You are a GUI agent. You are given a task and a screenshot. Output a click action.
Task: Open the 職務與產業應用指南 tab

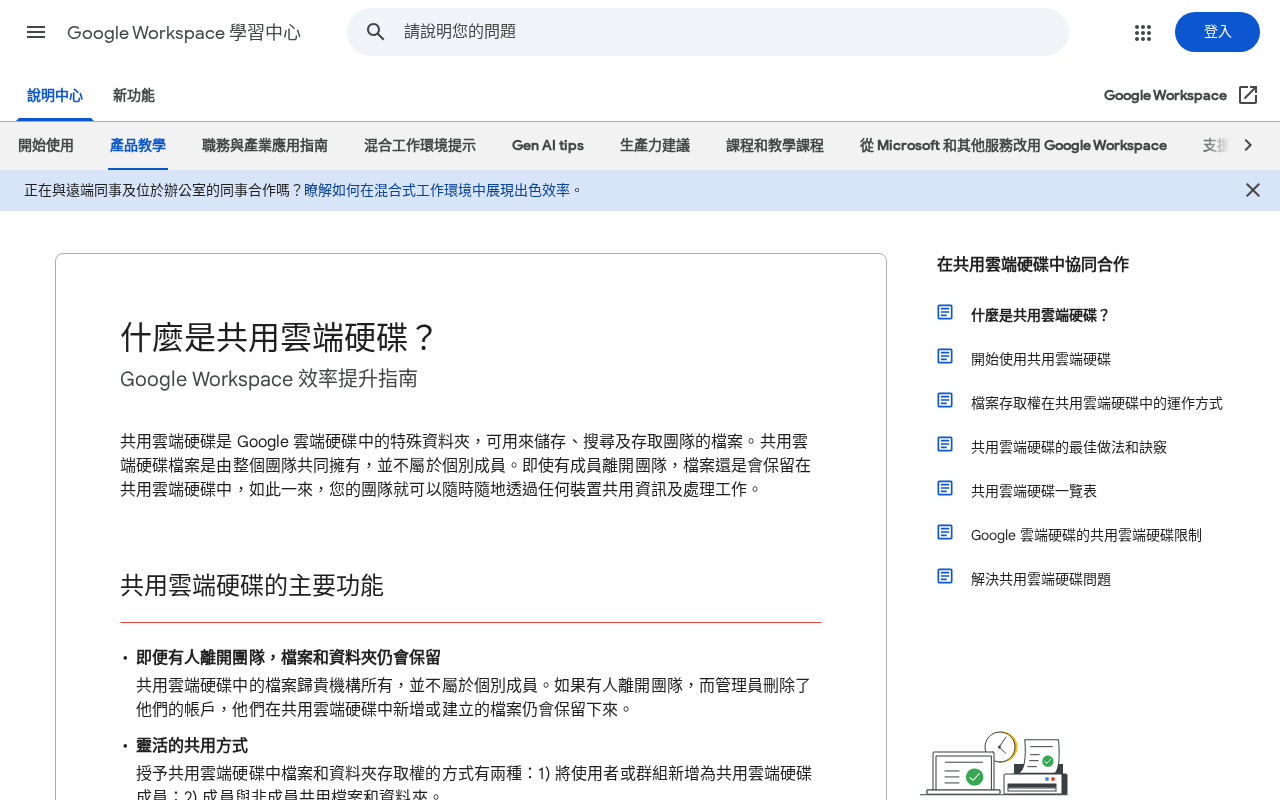[265, 146]
